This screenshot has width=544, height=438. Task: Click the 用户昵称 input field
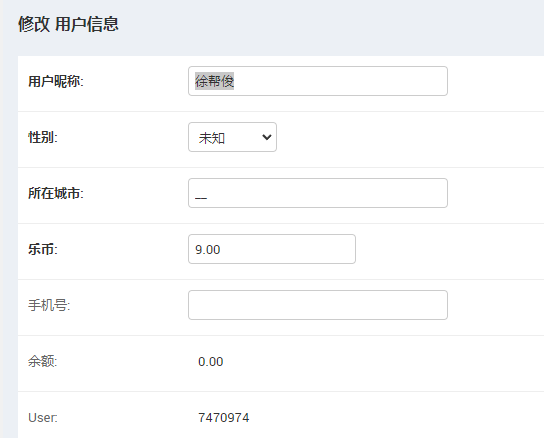click(x=318, y=81)
